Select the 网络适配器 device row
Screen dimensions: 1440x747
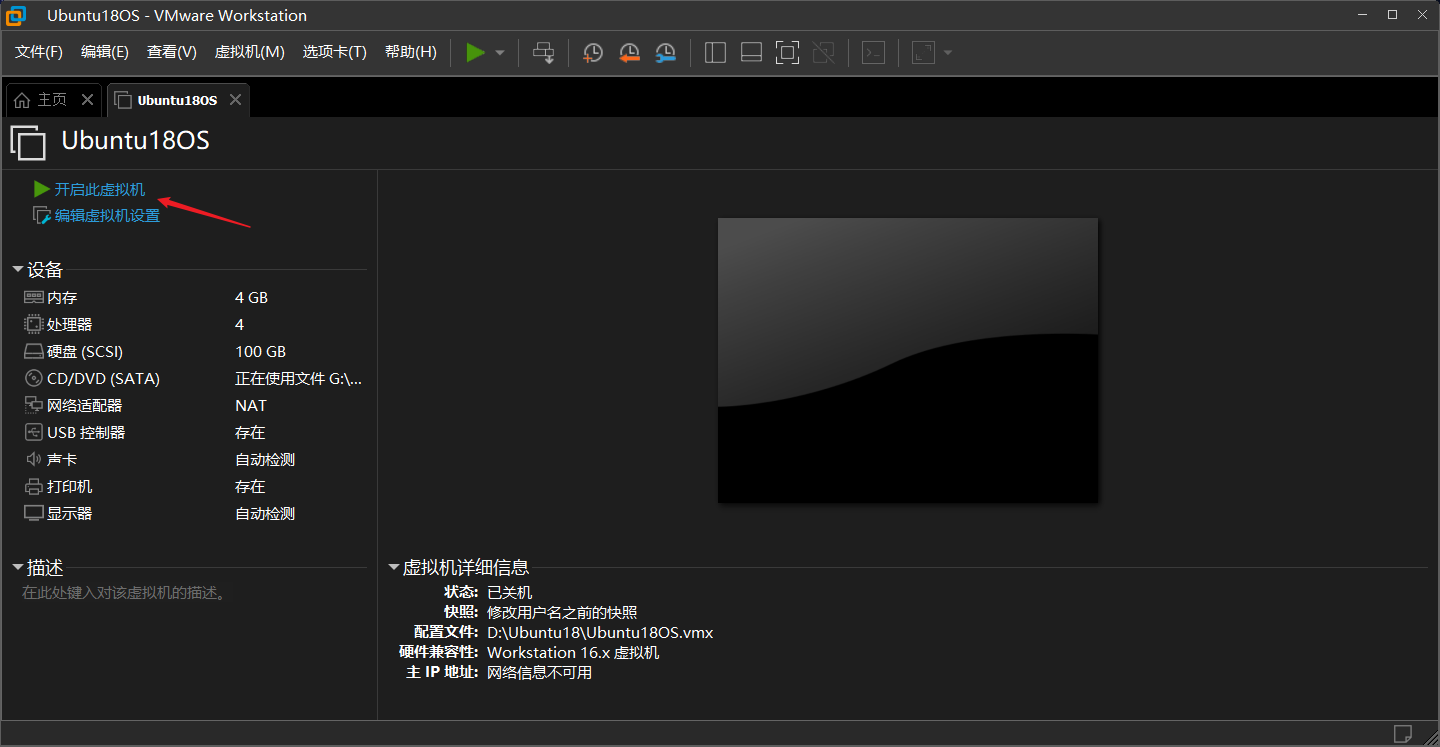point(193,406)
